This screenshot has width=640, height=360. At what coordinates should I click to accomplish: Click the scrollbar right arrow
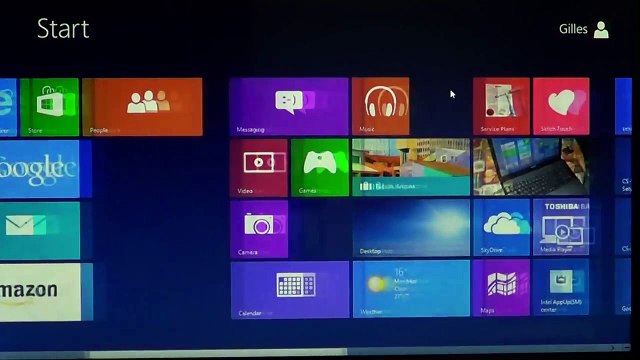click(x=612, y=348)
